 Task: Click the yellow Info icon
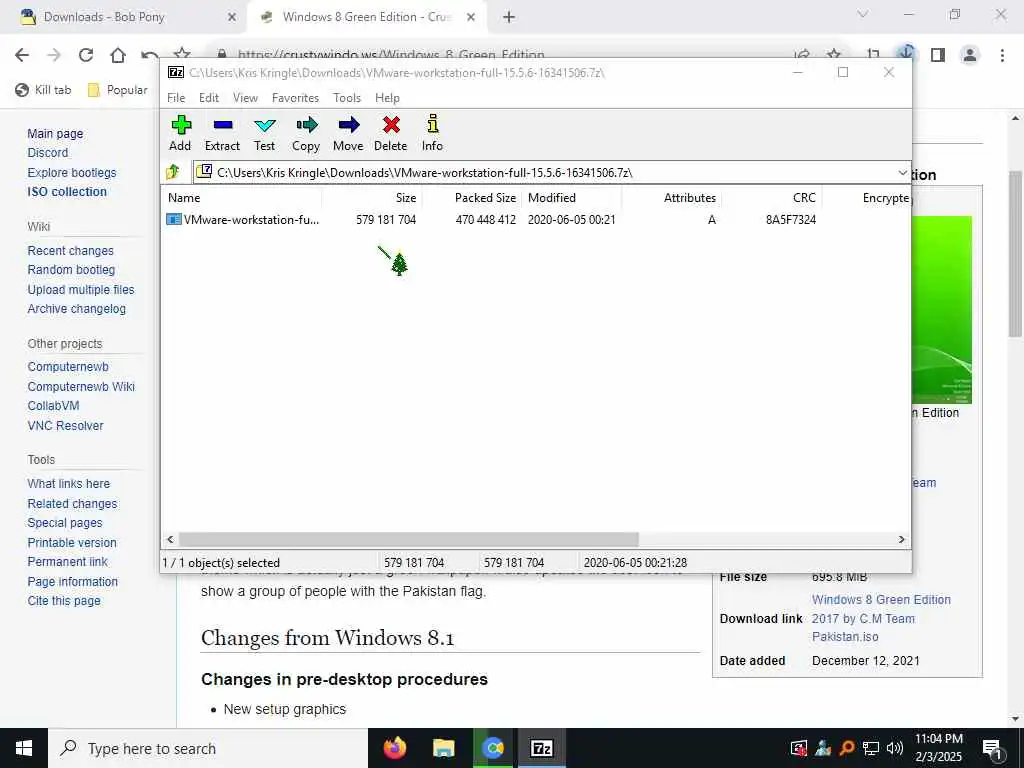click(x=432, y=123)
